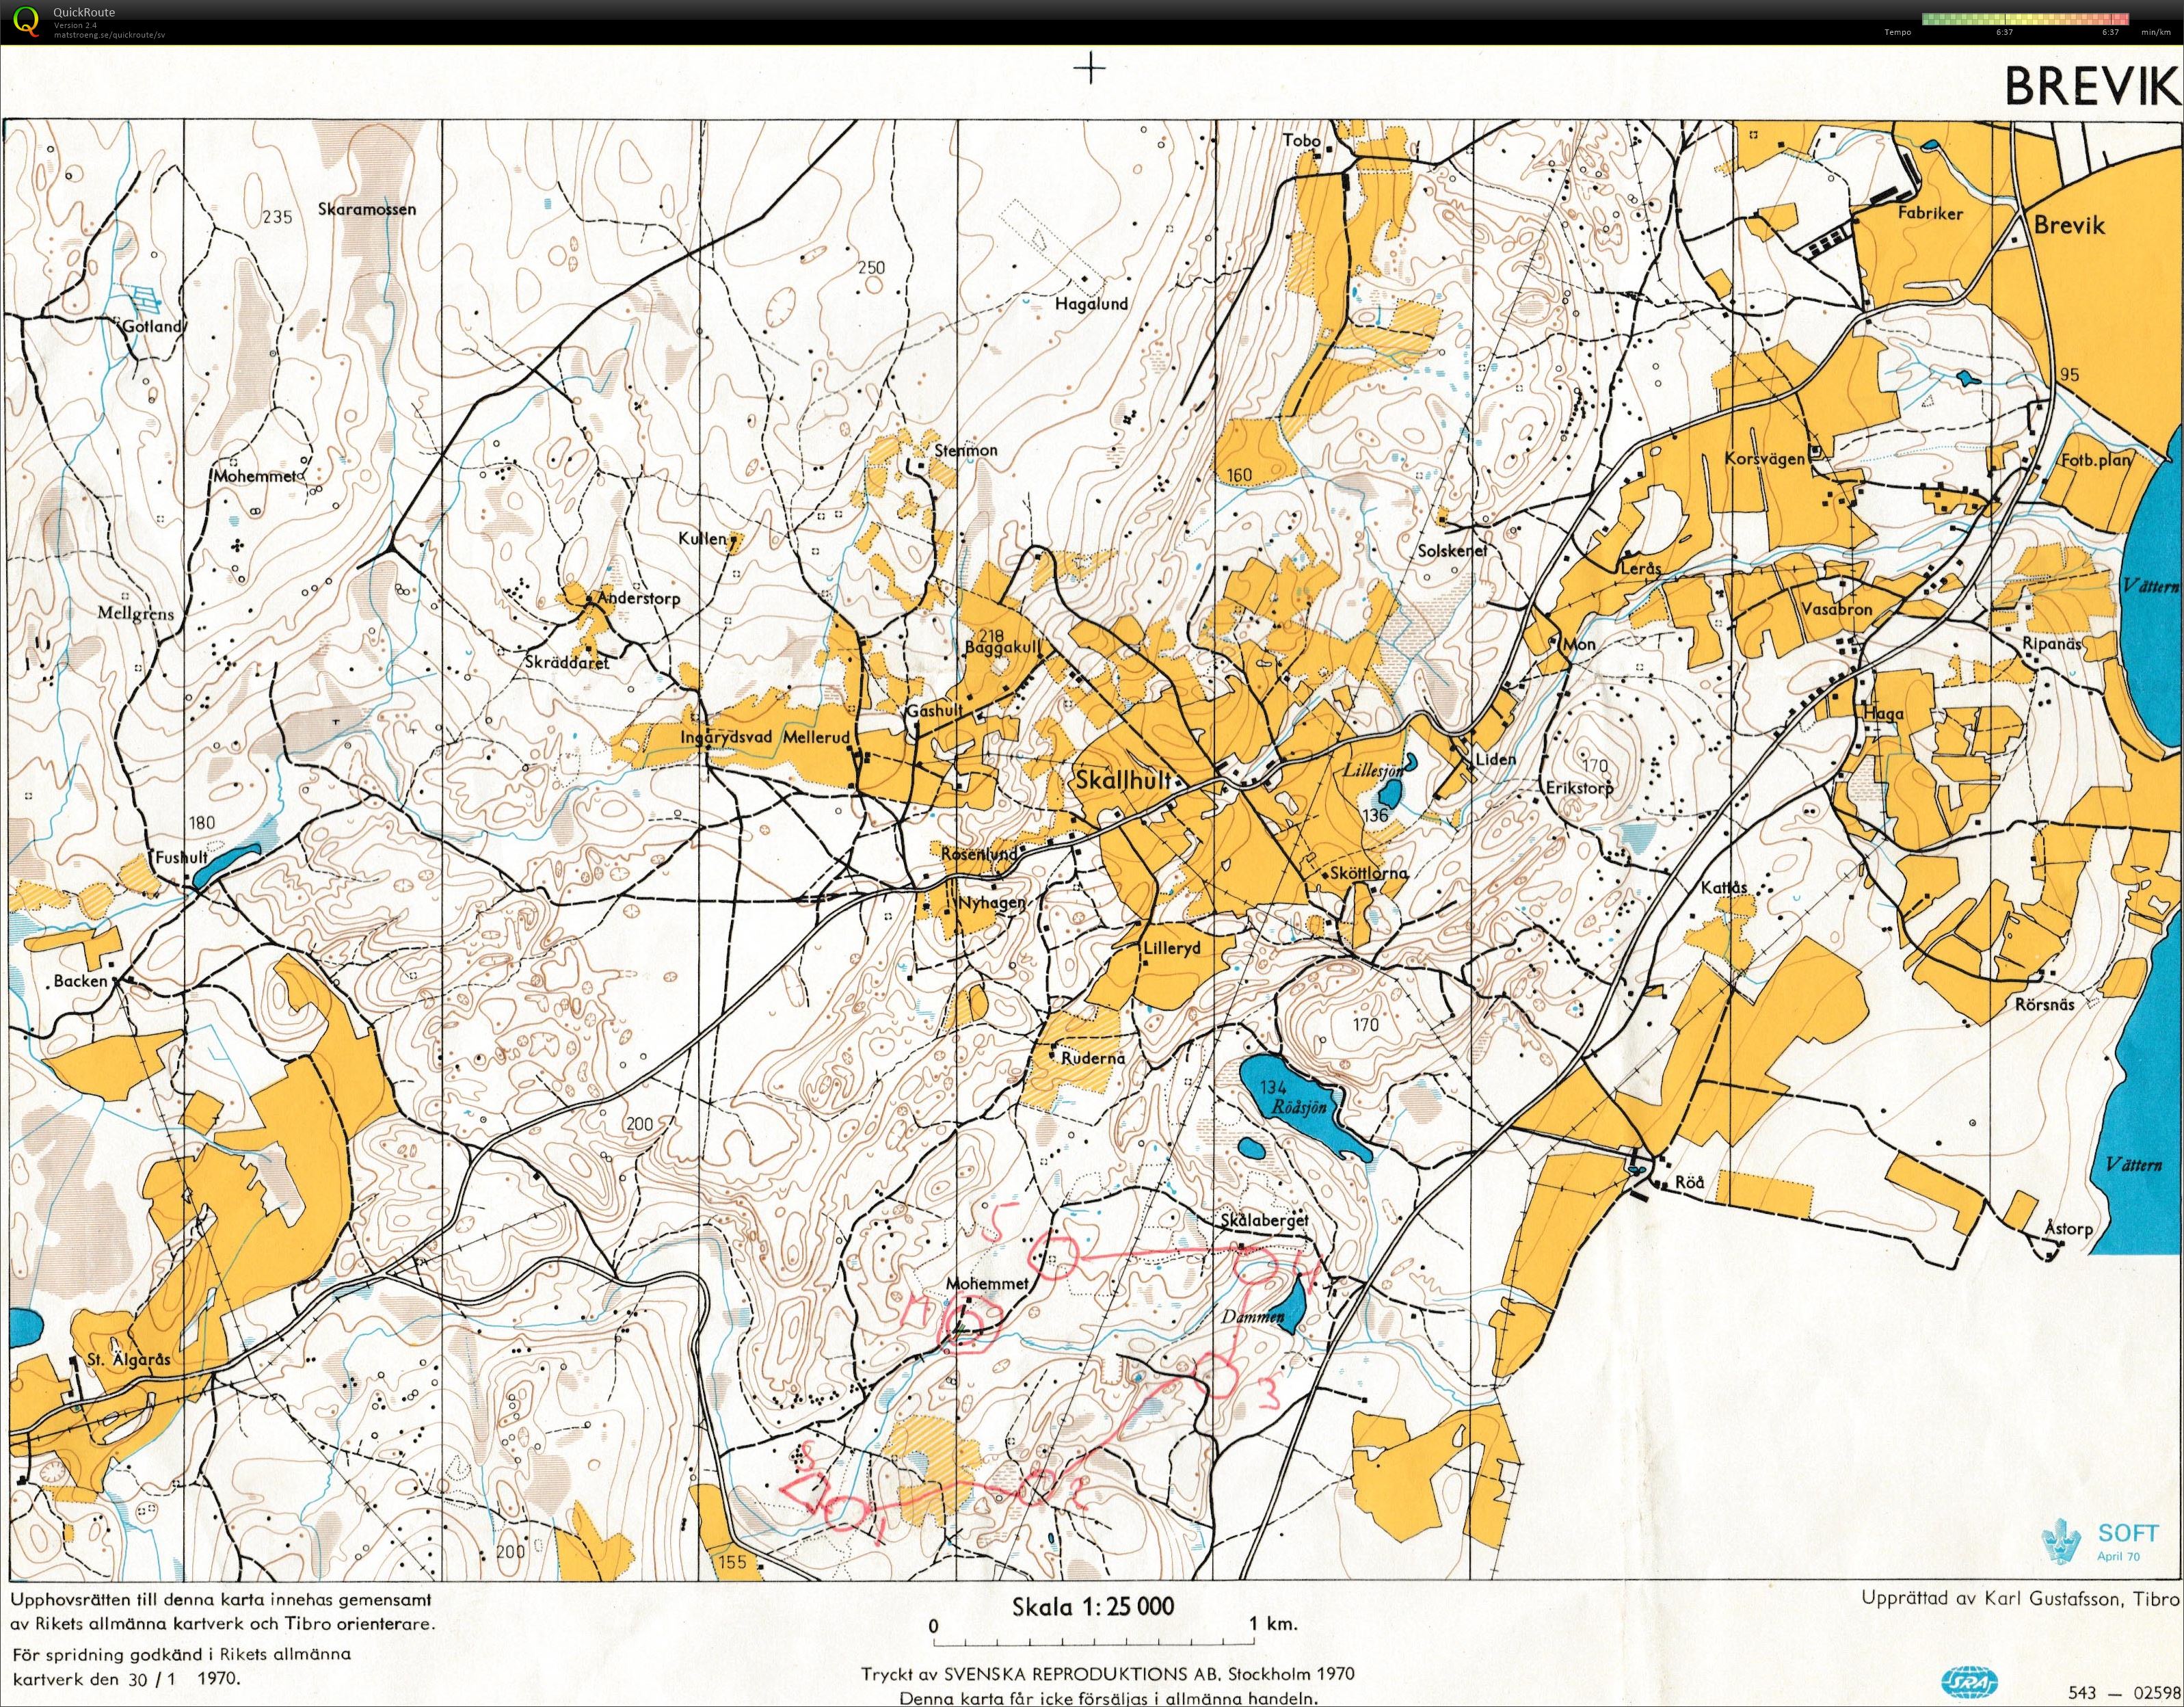
Task: Click the elevation number 250
Action: coord(871,267)
